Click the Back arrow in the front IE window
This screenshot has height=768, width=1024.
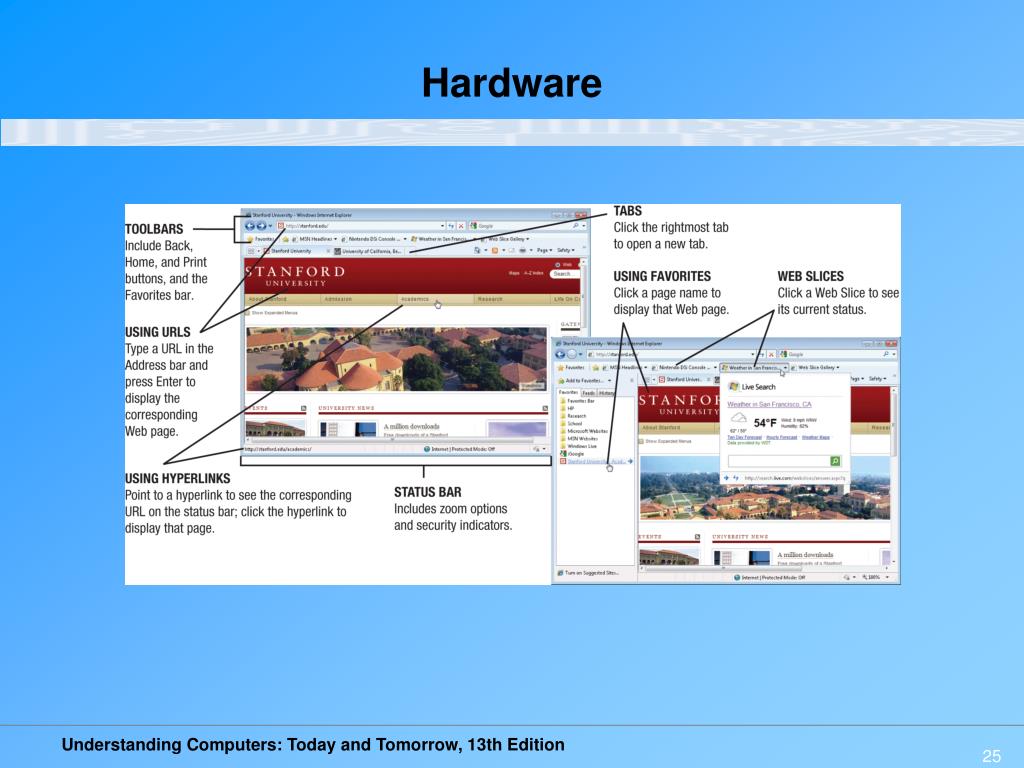point(560,354)
